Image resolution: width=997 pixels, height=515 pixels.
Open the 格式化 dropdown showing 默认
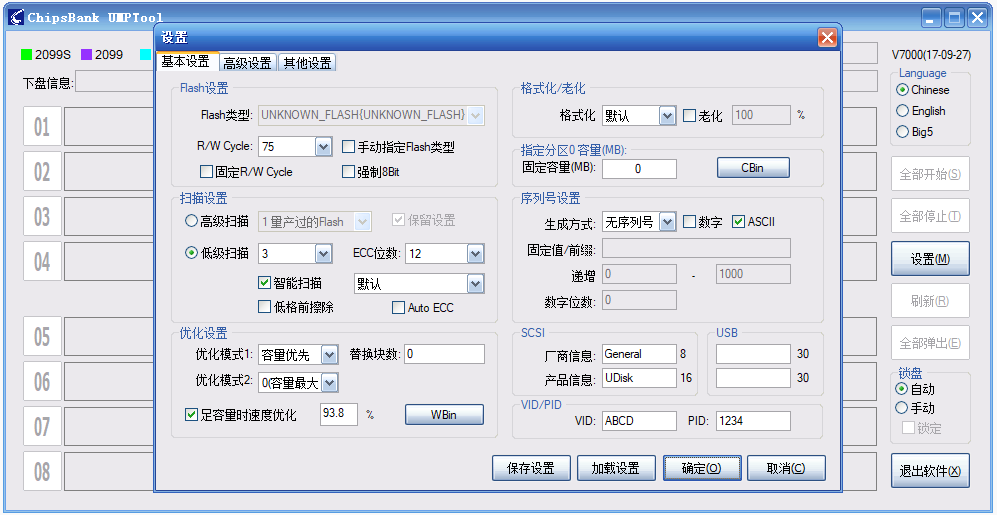click(x=667, y=116)
